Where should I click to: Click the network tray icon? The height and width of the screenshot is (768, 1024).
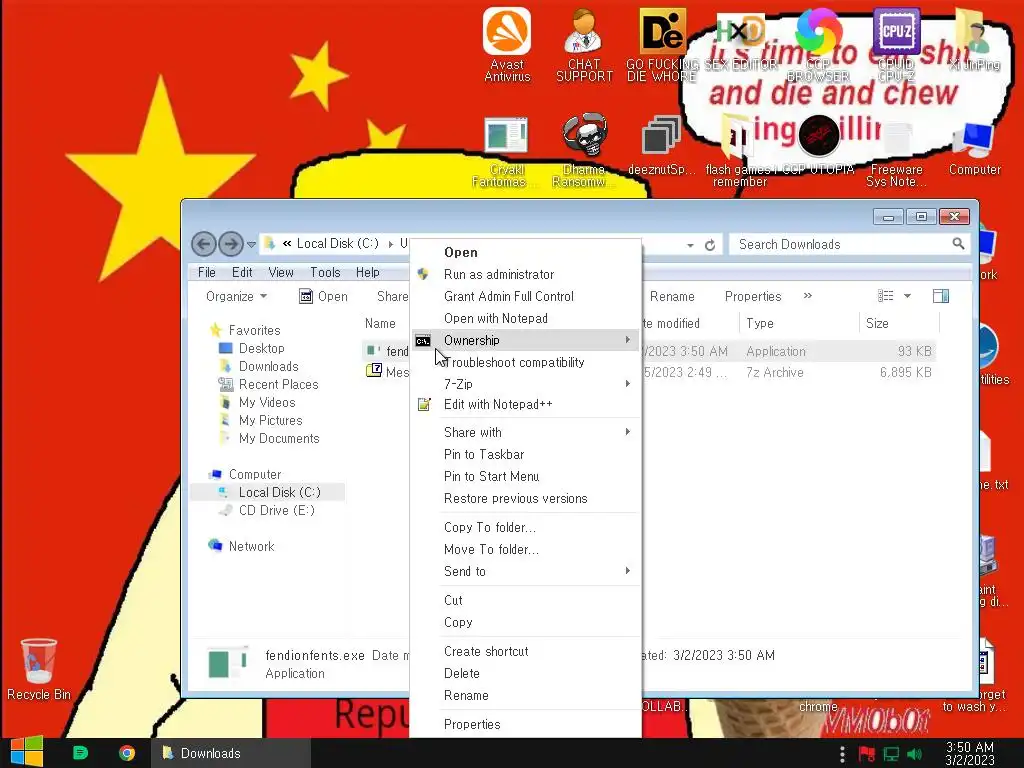[891, 754]
